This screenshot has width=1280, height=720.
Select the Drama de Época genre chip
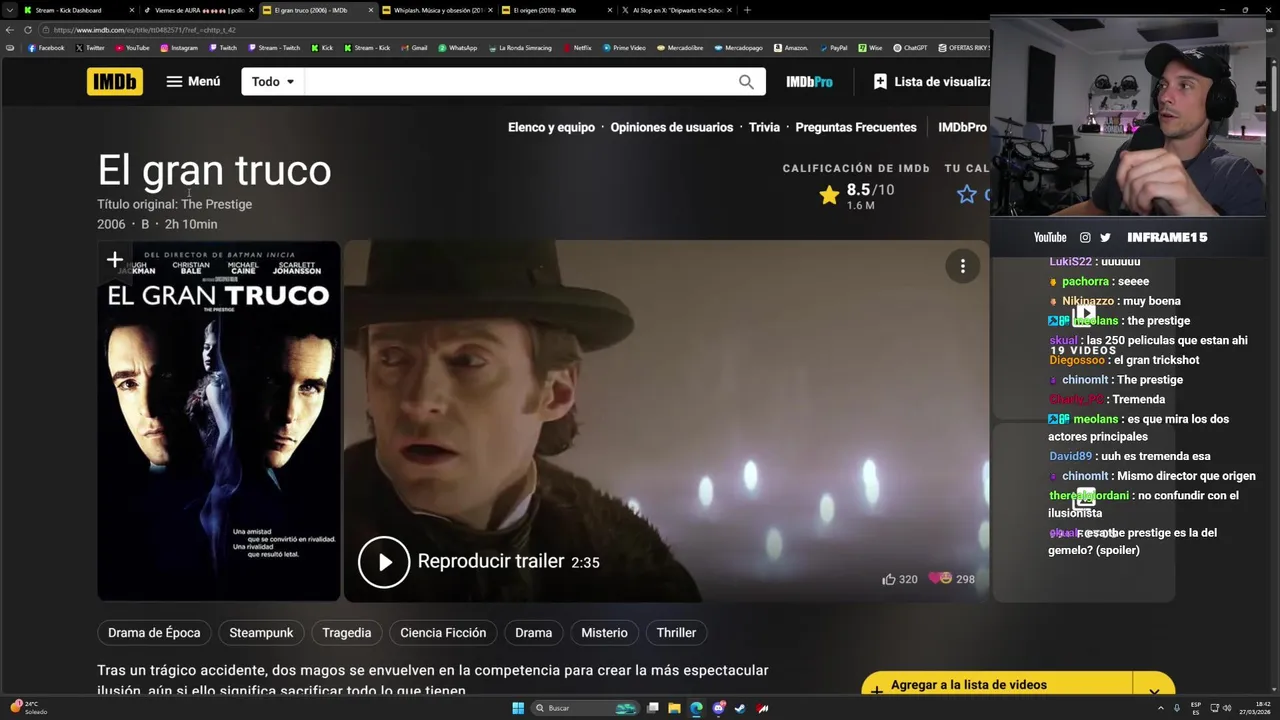click(x=154, y=633)
